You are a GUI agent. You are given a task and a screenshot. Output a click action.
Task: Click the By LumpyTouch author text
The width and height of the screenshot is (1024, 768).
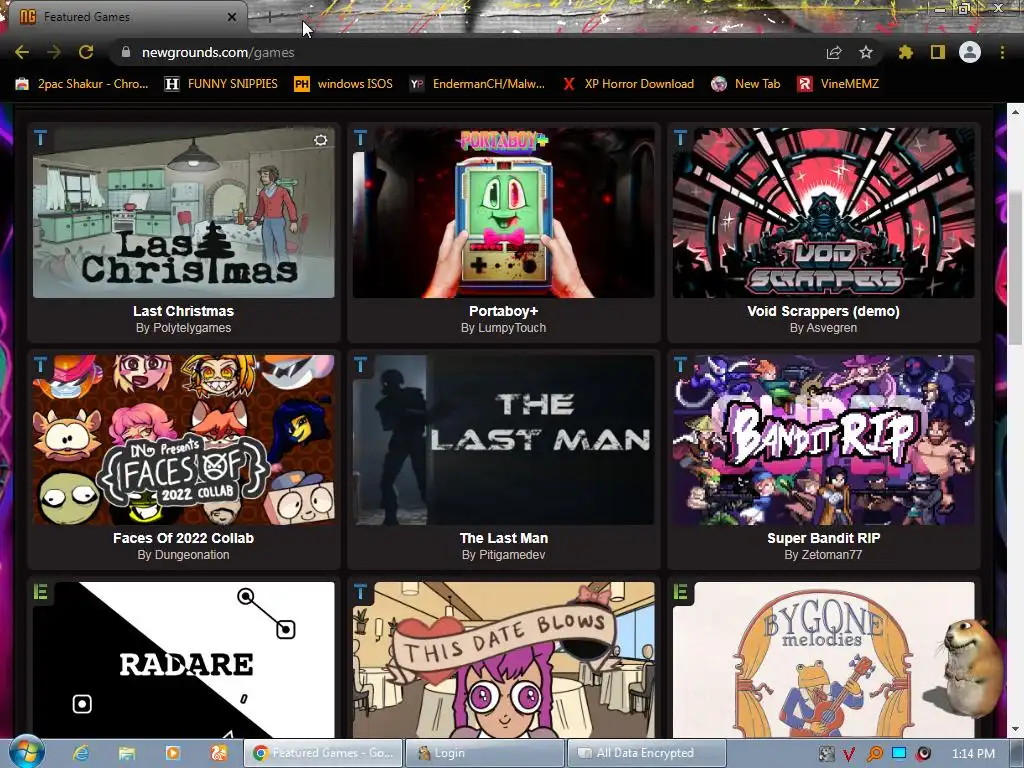pos(504,328)
